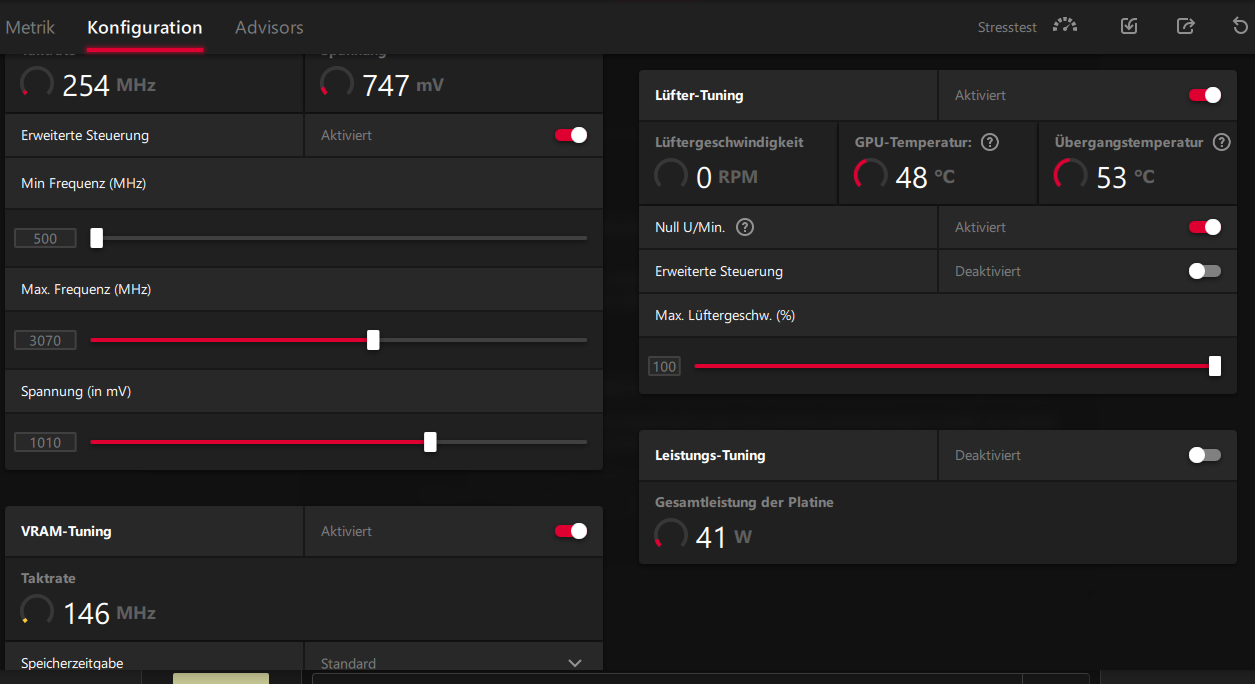The image size is (1255, 684).
Task: Click the Speicherzeitgabe label
Action: [72, 663]
